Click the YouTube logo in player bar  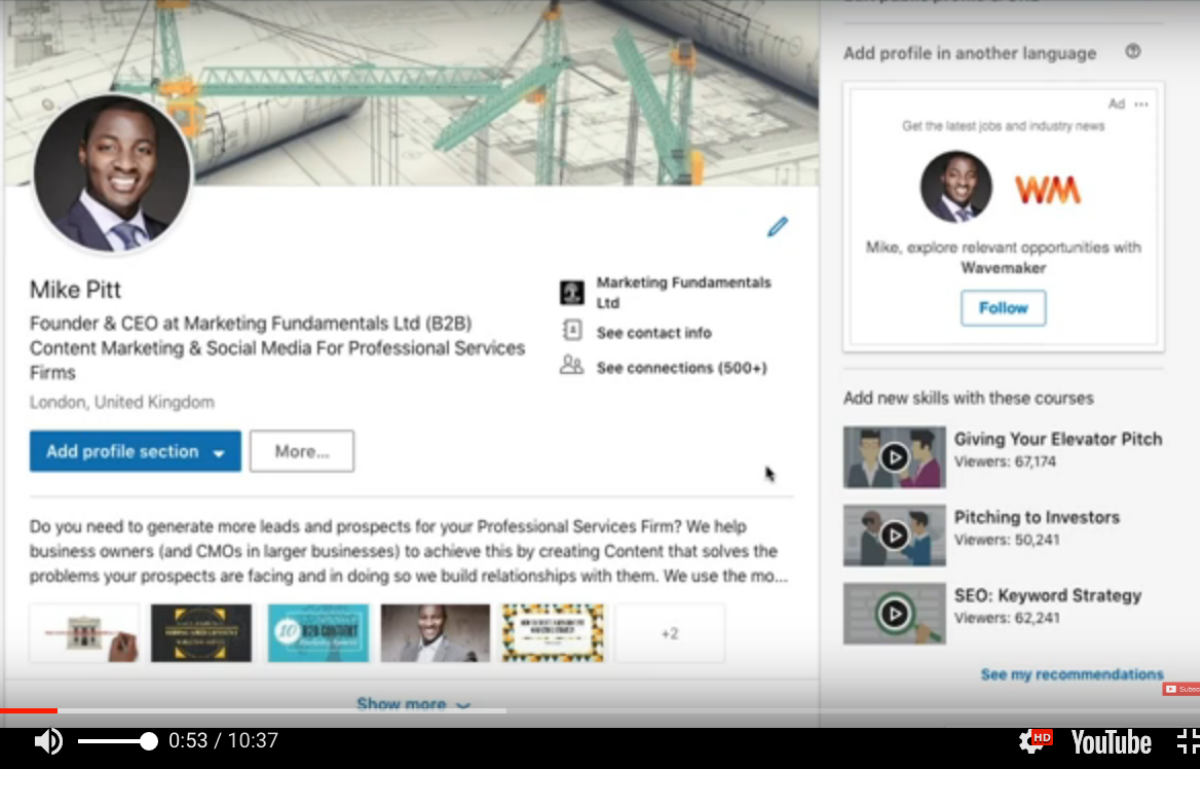tap(1111, 742)
